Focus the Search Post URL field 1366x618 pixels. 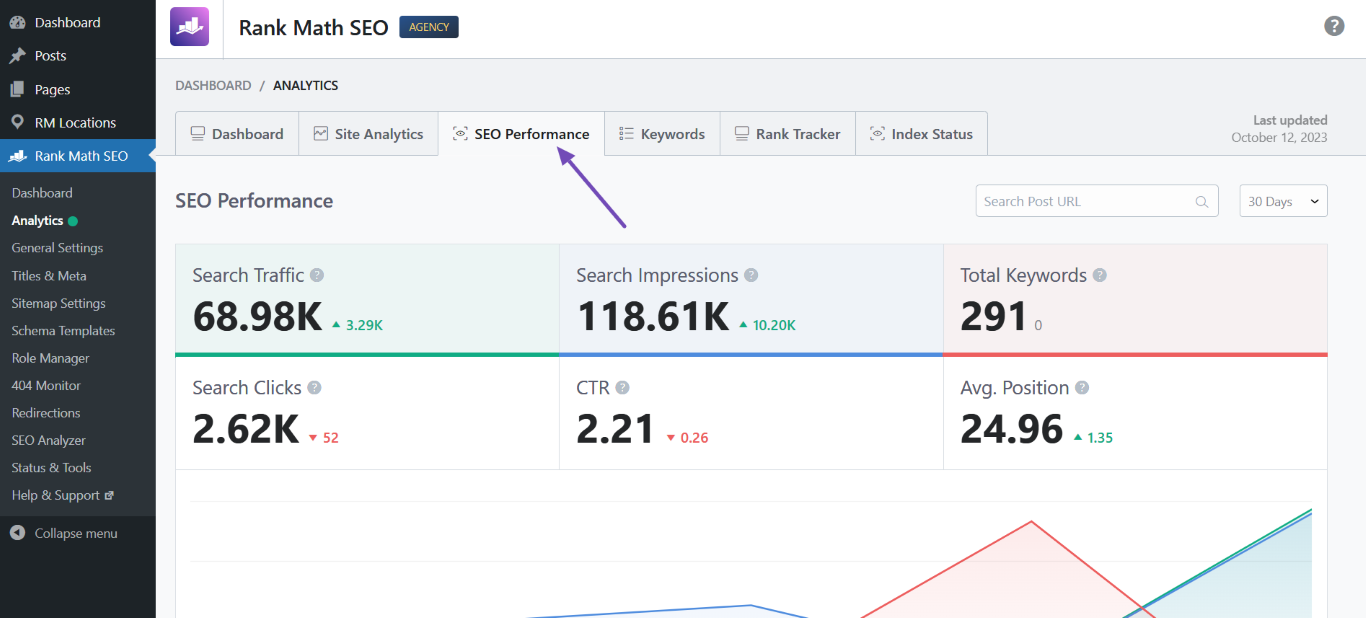click(1097, 201)
